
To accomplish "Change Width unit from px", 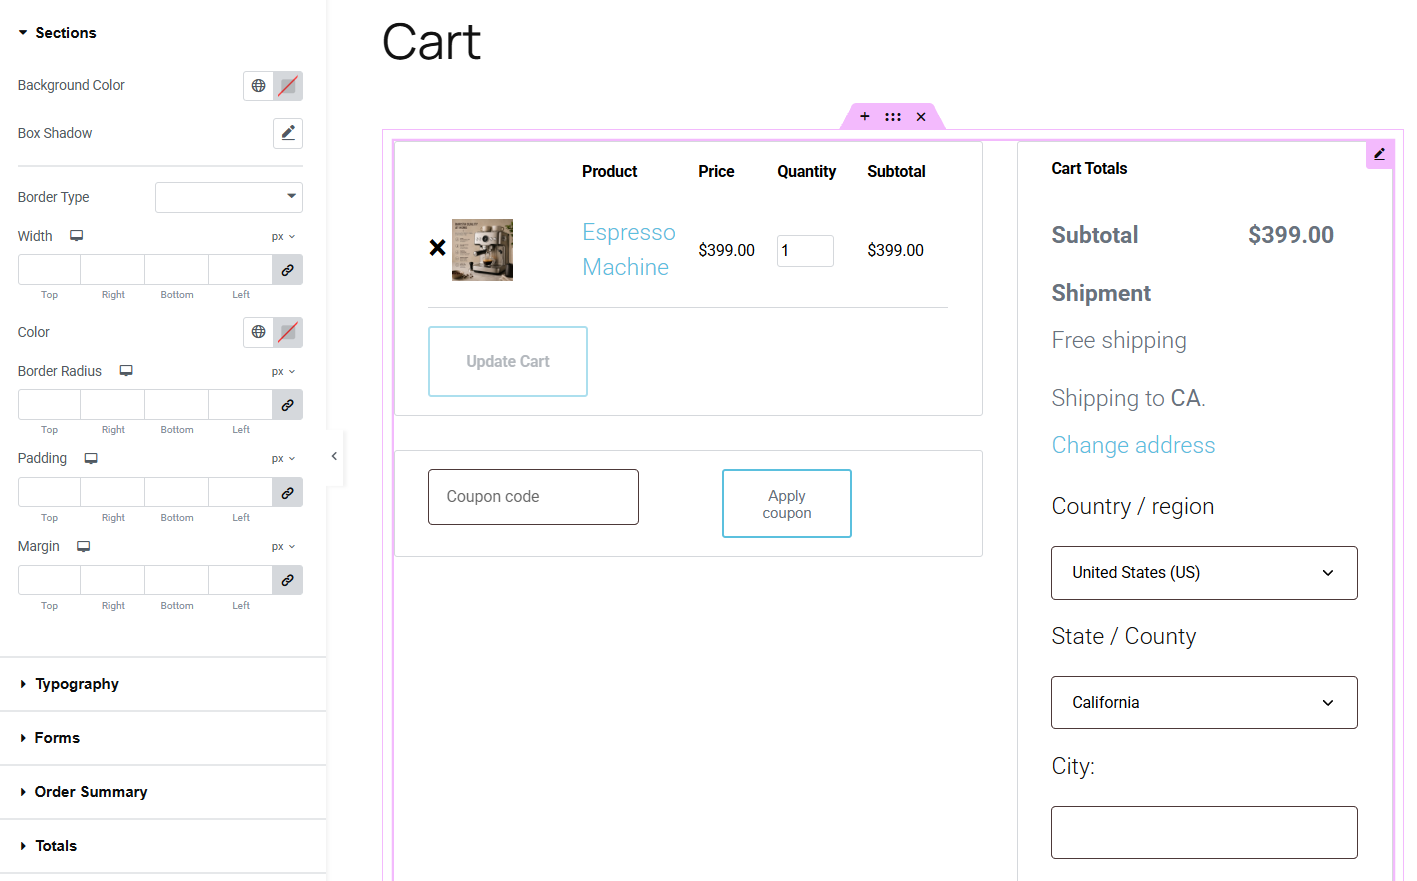I will tap(283, 237).
